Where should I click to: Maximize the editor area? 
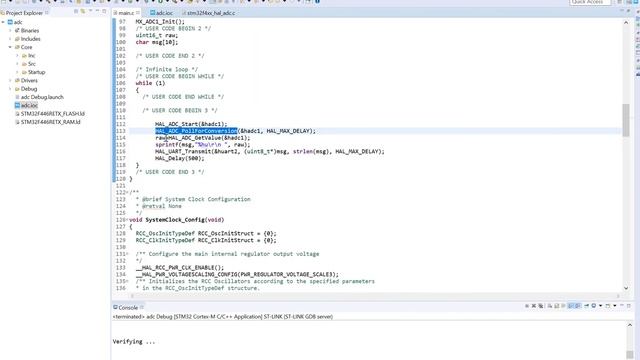pyautogui.click(x=629, y=12)
